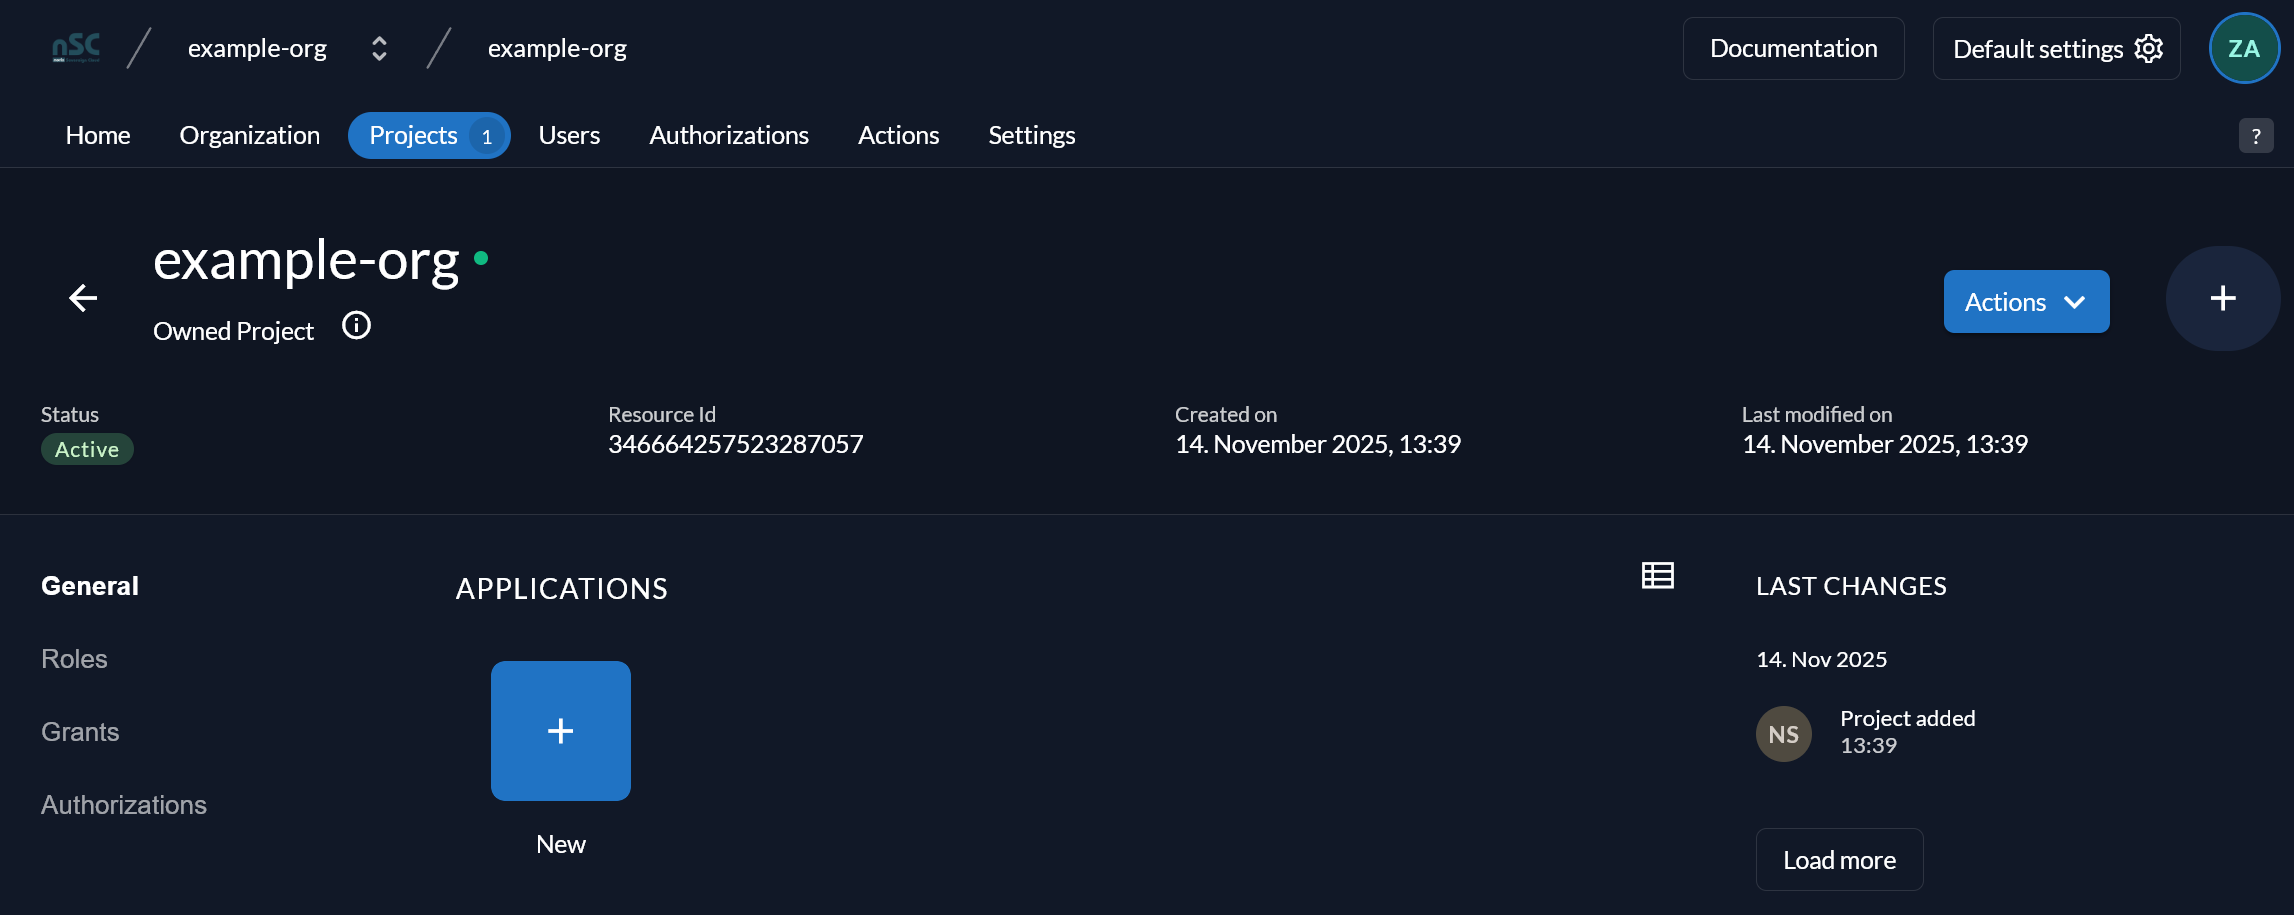Open Default settings with gear
This screenshot has height=915, width=2294.
coord(2056,48)
